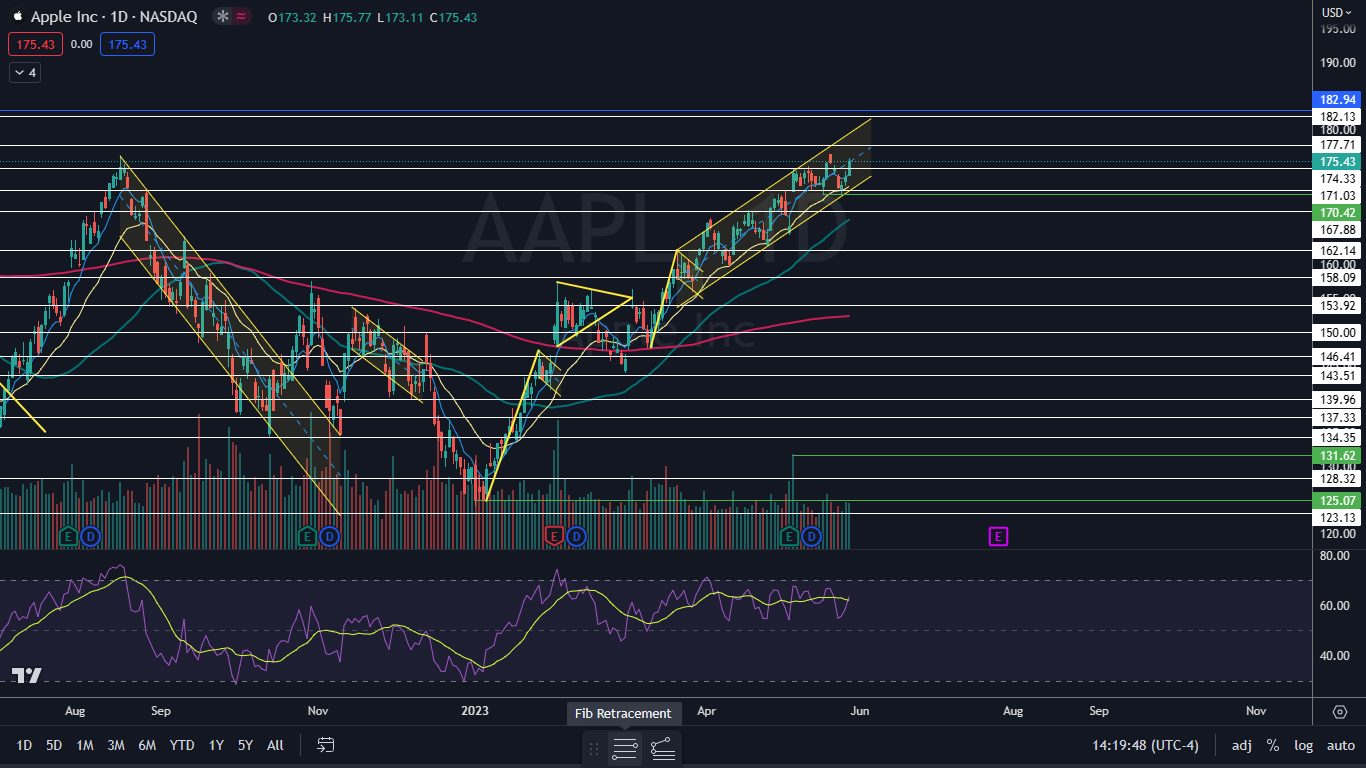This screenshot has height=768, width=1366.
Task: Select the 1D time range
Action: (x=24, y=745)
